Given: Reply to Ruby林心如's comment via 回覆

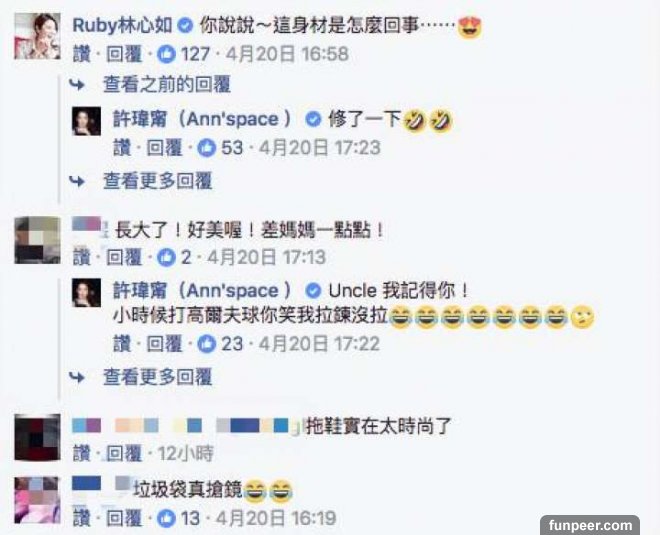Looking at the screenshot, I should [124, 54].
